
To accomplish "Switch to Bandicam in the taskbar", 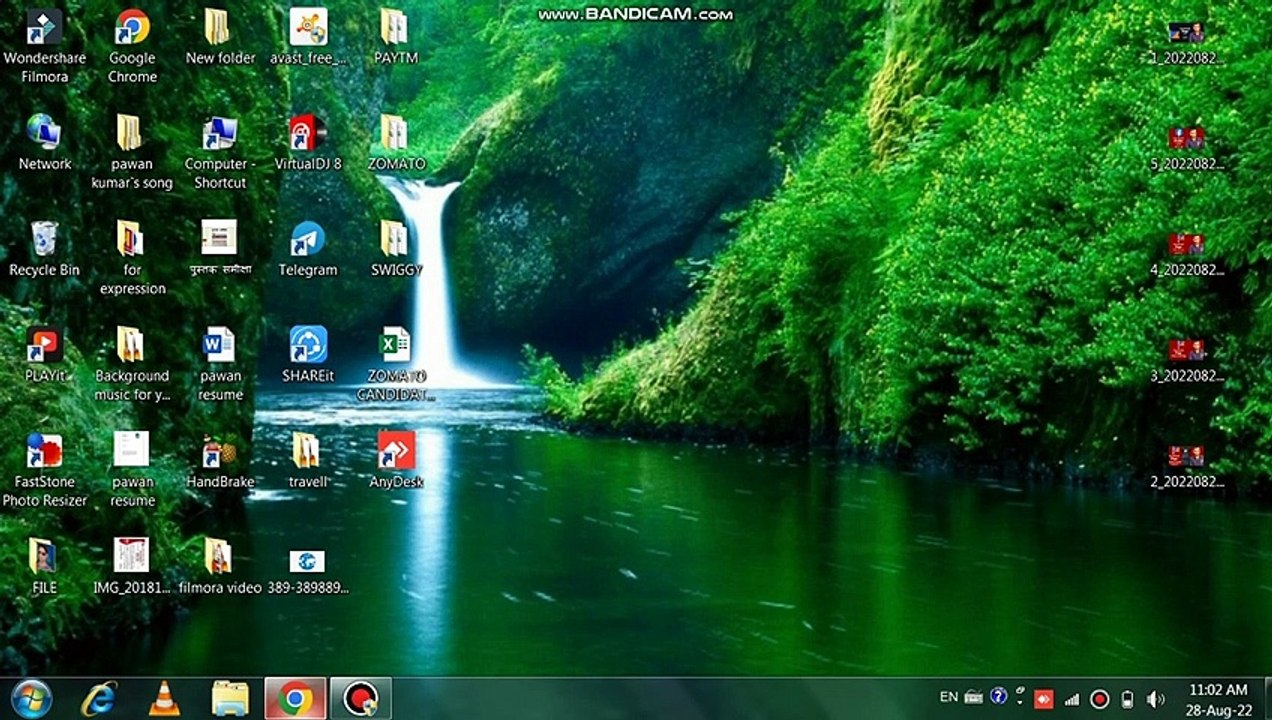I will [360, 698].
